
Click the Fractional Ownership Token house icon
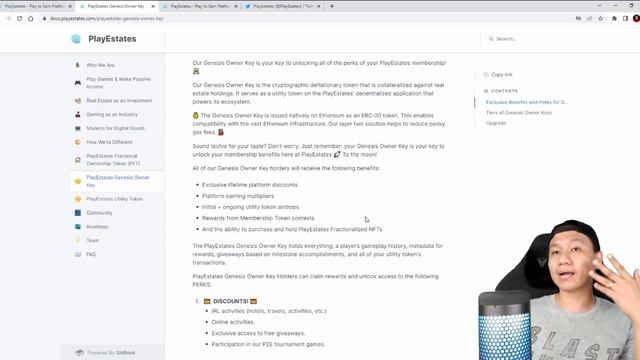pos(78,160)
